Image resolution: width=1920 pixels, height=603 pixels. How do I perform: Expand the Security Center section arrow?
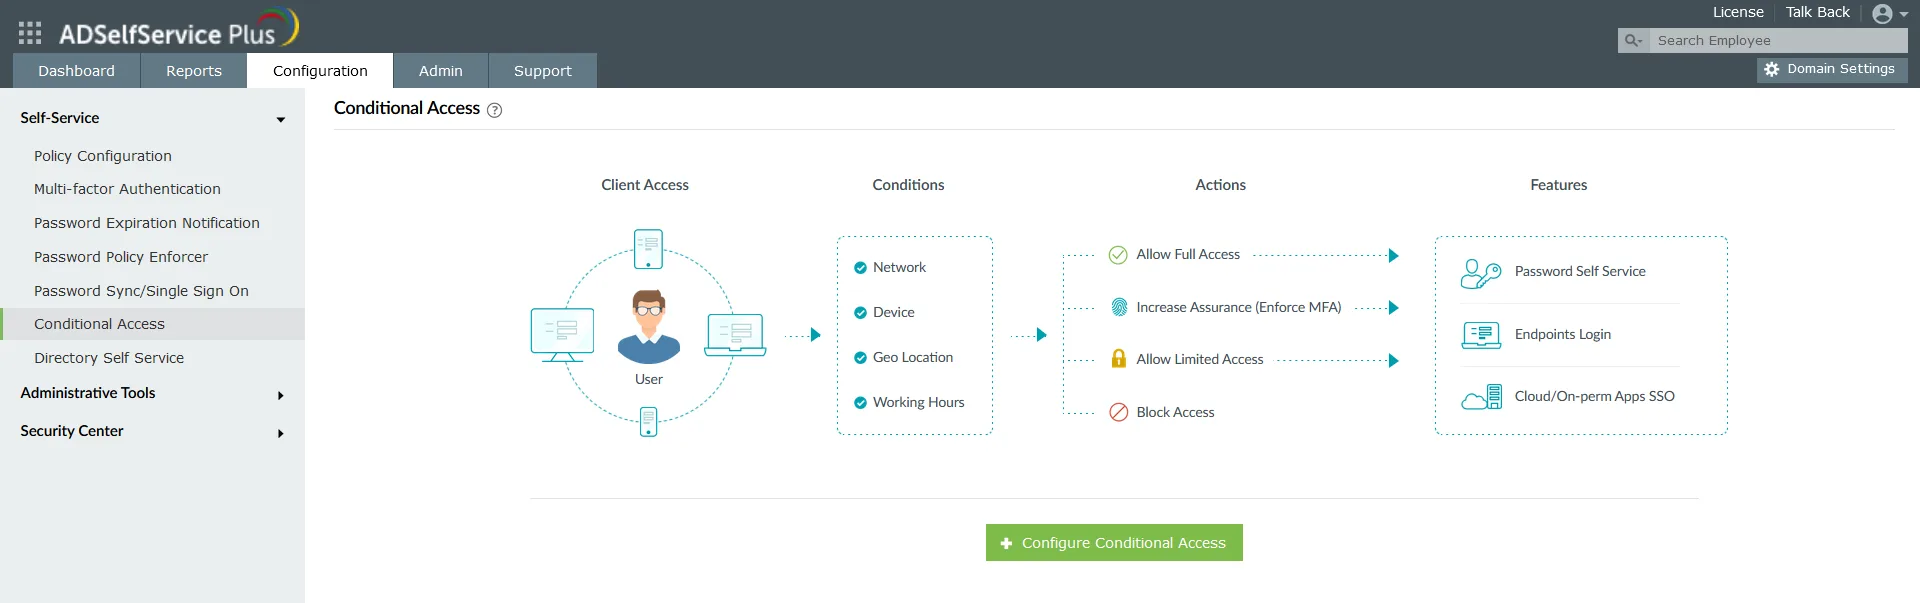[281, 434]
